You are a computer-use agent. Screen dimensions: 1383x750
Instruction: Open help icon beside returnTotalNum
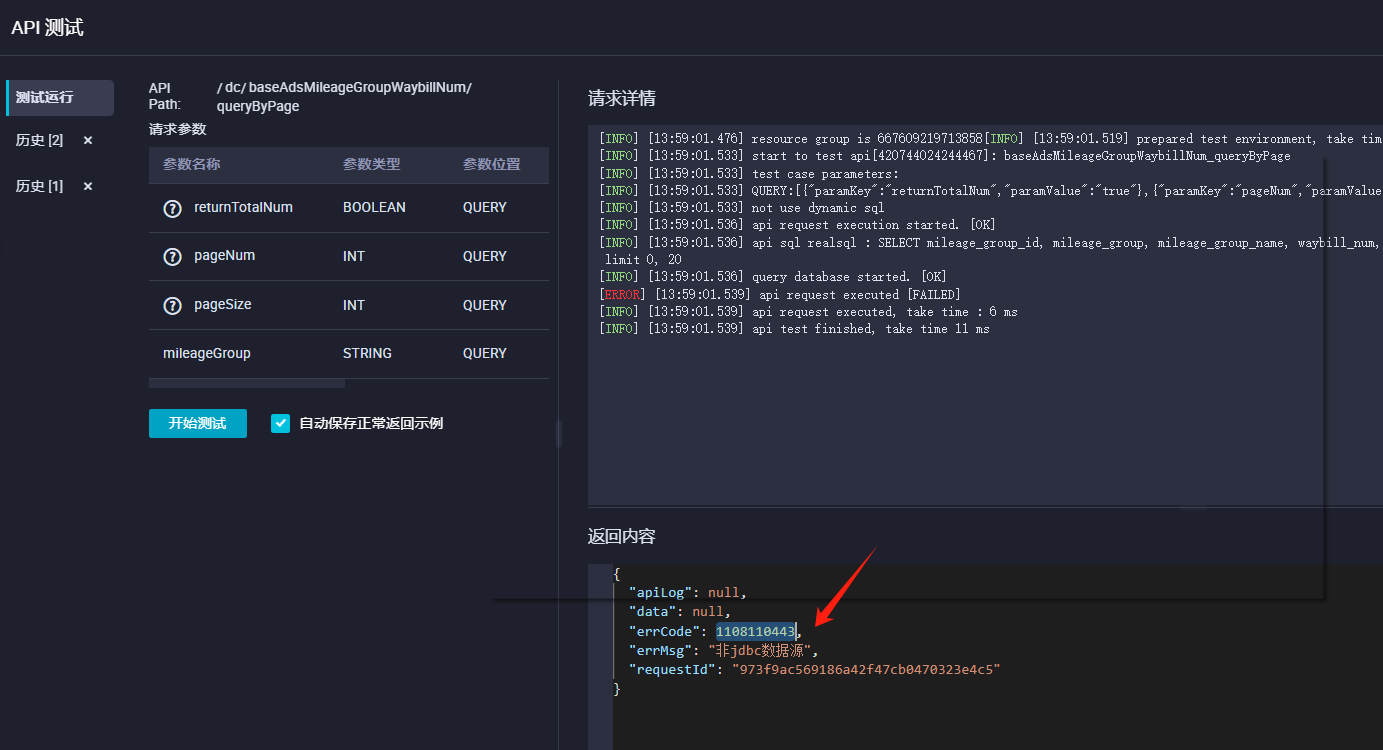(x=172, y=208)
